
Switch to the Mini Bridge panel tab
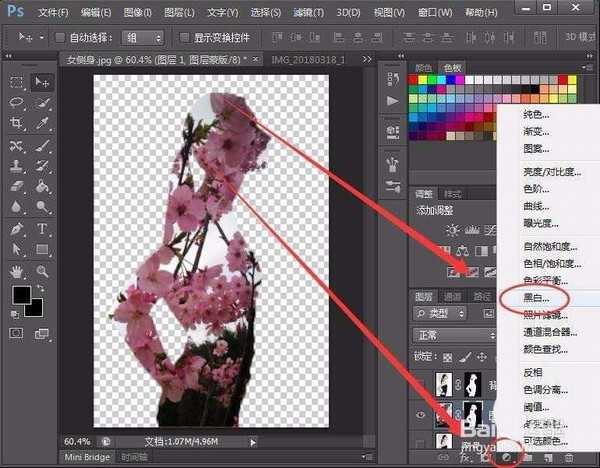pyautogui.click(x=88, y=457)
